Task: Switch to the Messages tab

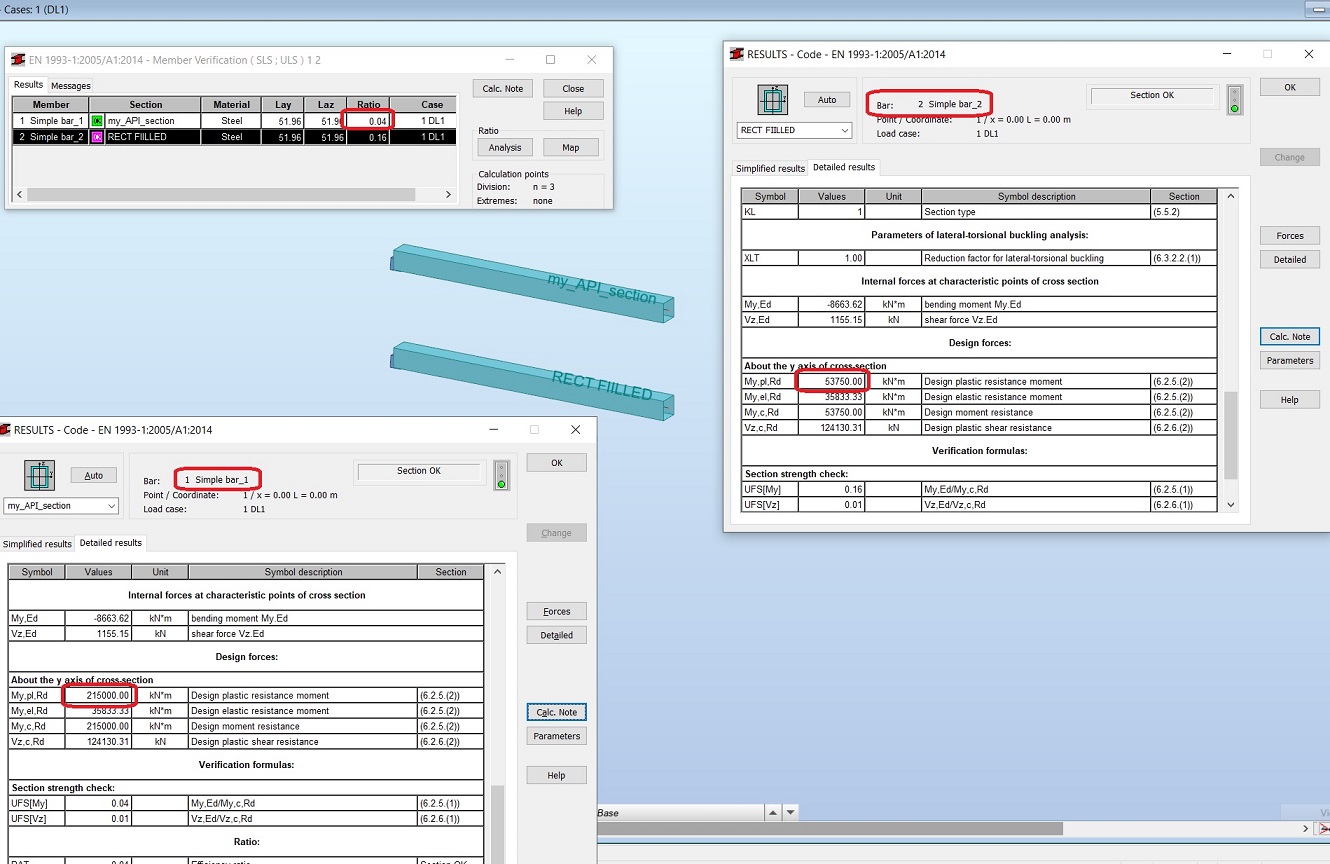Action: point(70,85)
